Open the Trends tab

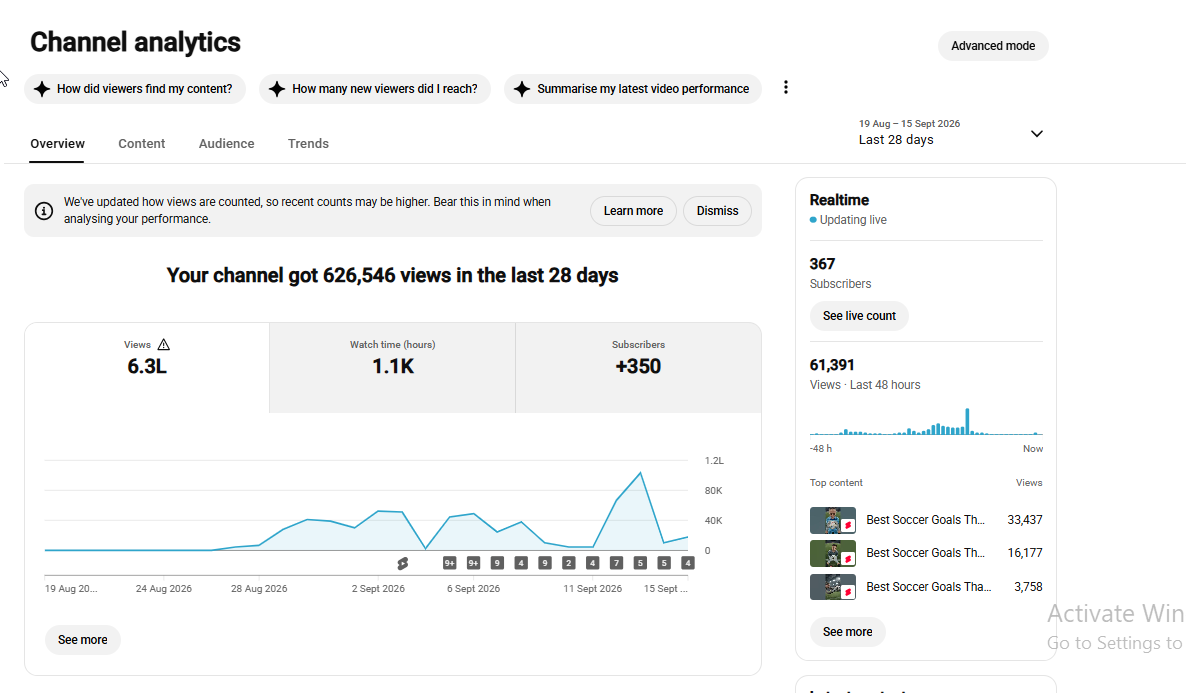pyautogui.click(x=308, y=144)
